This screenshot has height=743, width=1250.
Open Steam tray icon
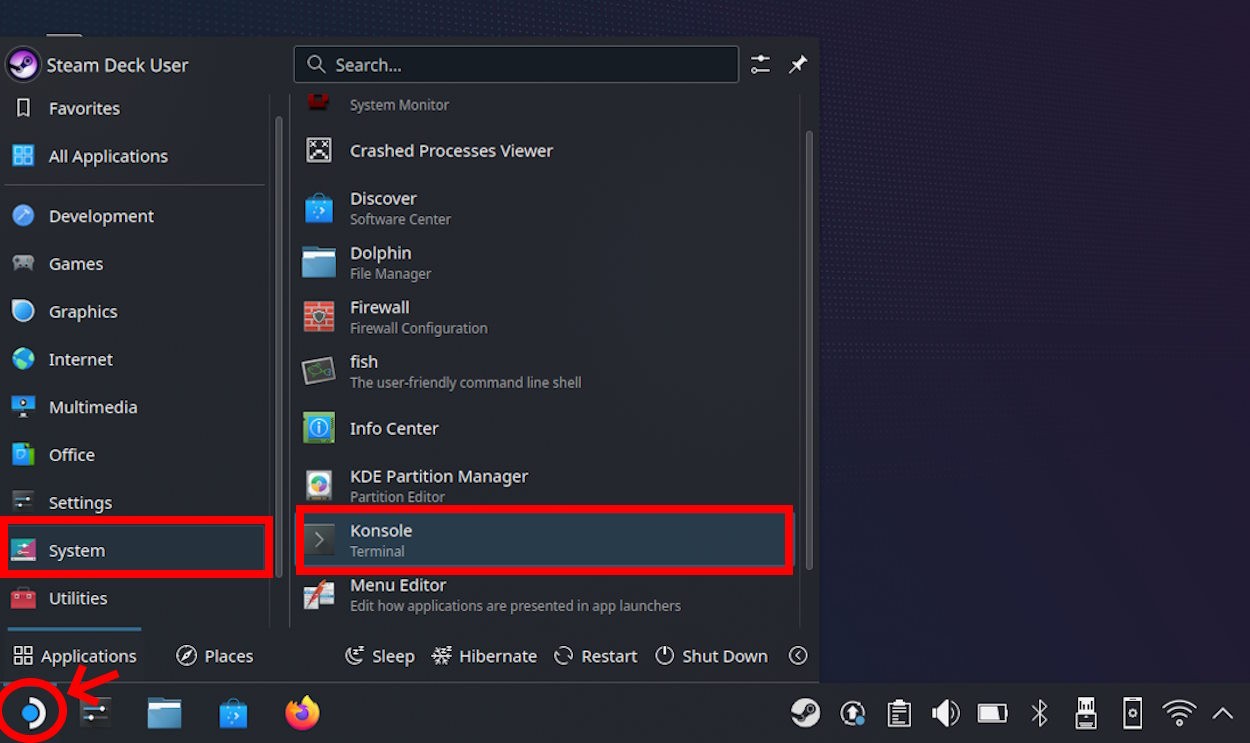pos(805,713)
